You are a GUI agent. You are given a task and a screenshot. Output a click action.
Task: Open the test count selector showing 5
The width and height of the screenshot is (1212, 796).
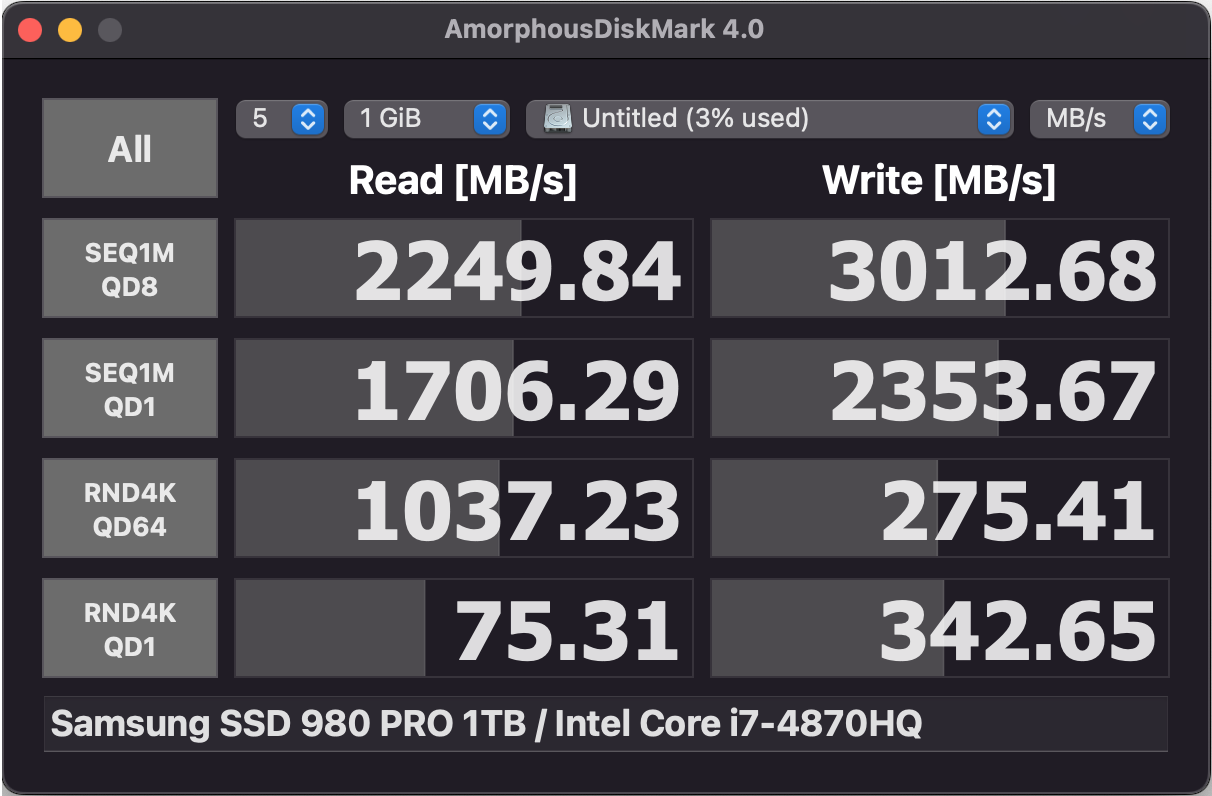pyautogui.click(x=282, y=118)
